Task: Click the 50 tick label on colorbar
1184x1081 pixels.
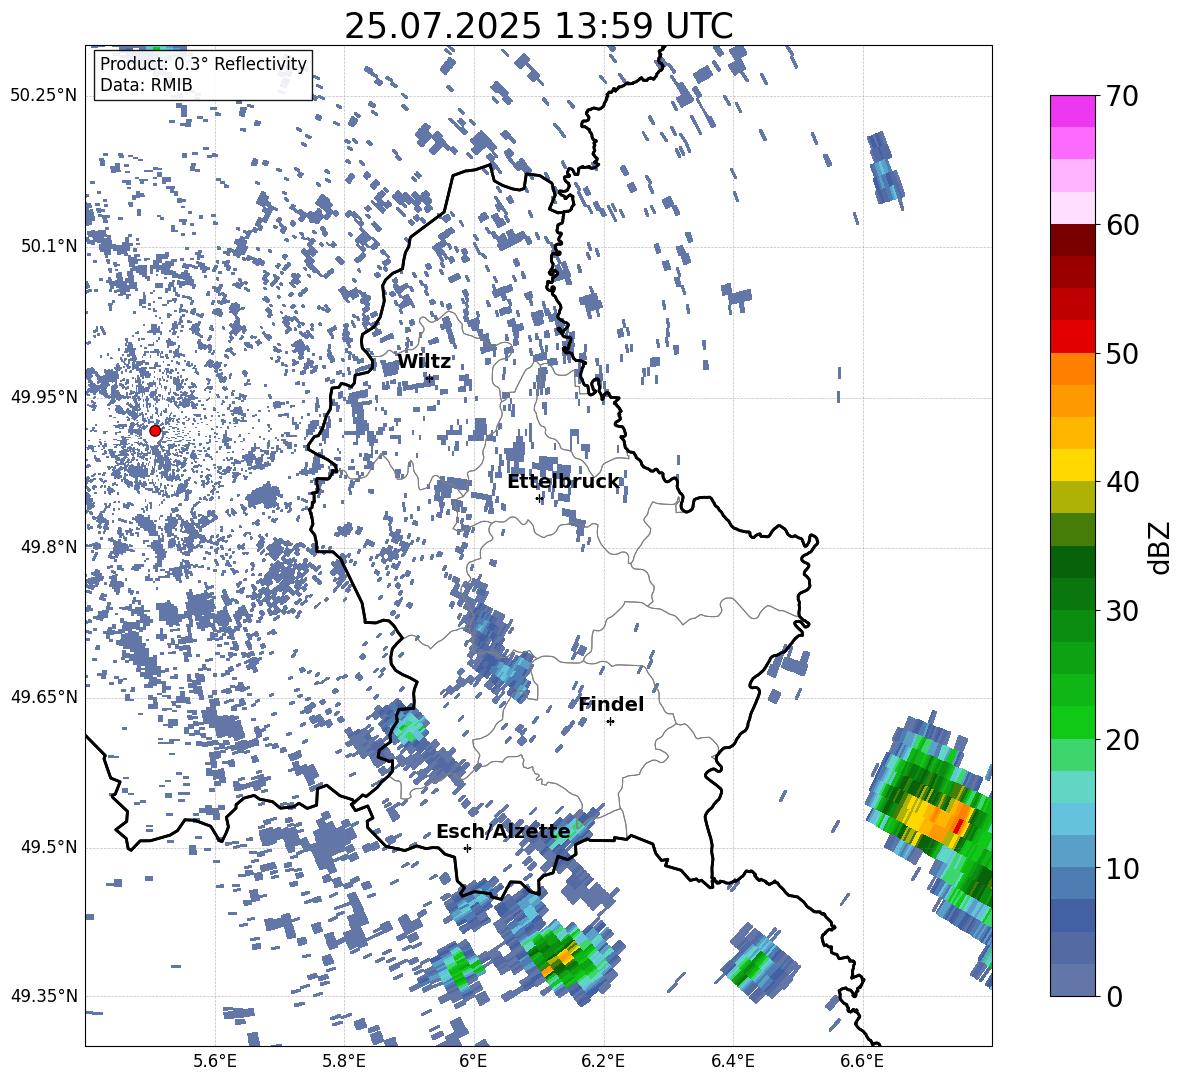Action: 1122,353
